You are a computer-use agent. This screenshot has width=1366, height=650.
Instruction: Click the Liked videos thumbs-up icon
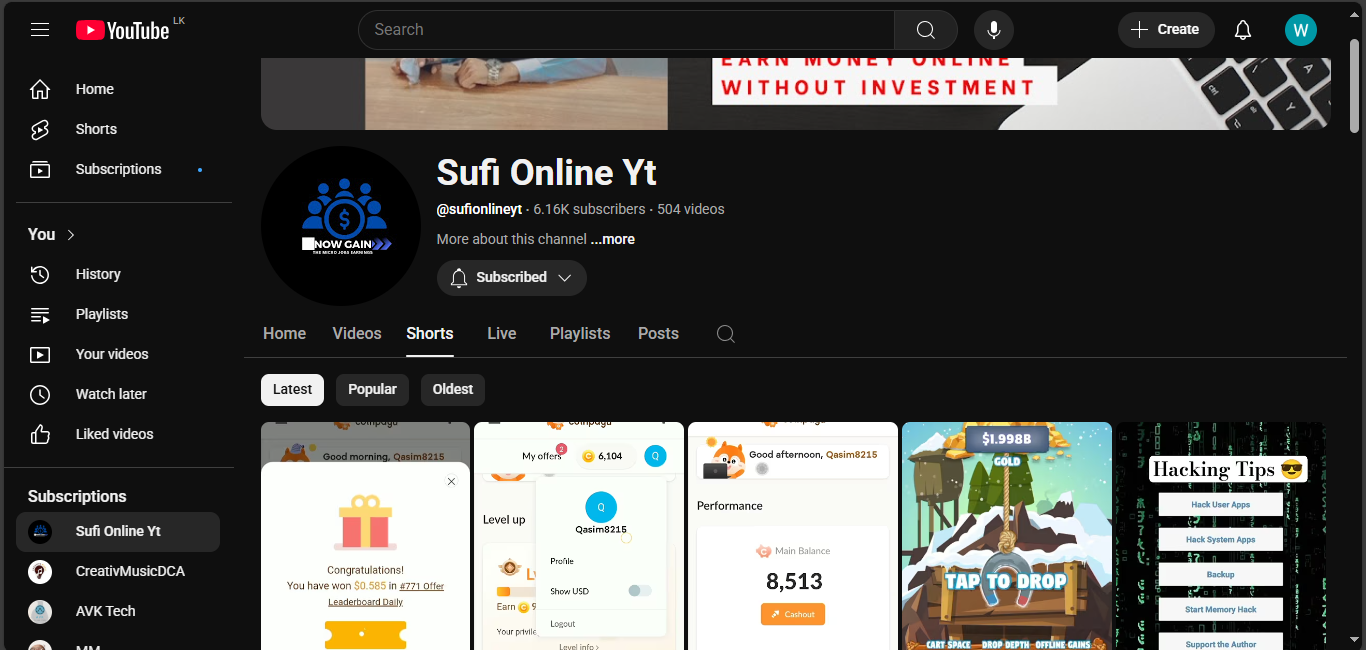[40, 434]
